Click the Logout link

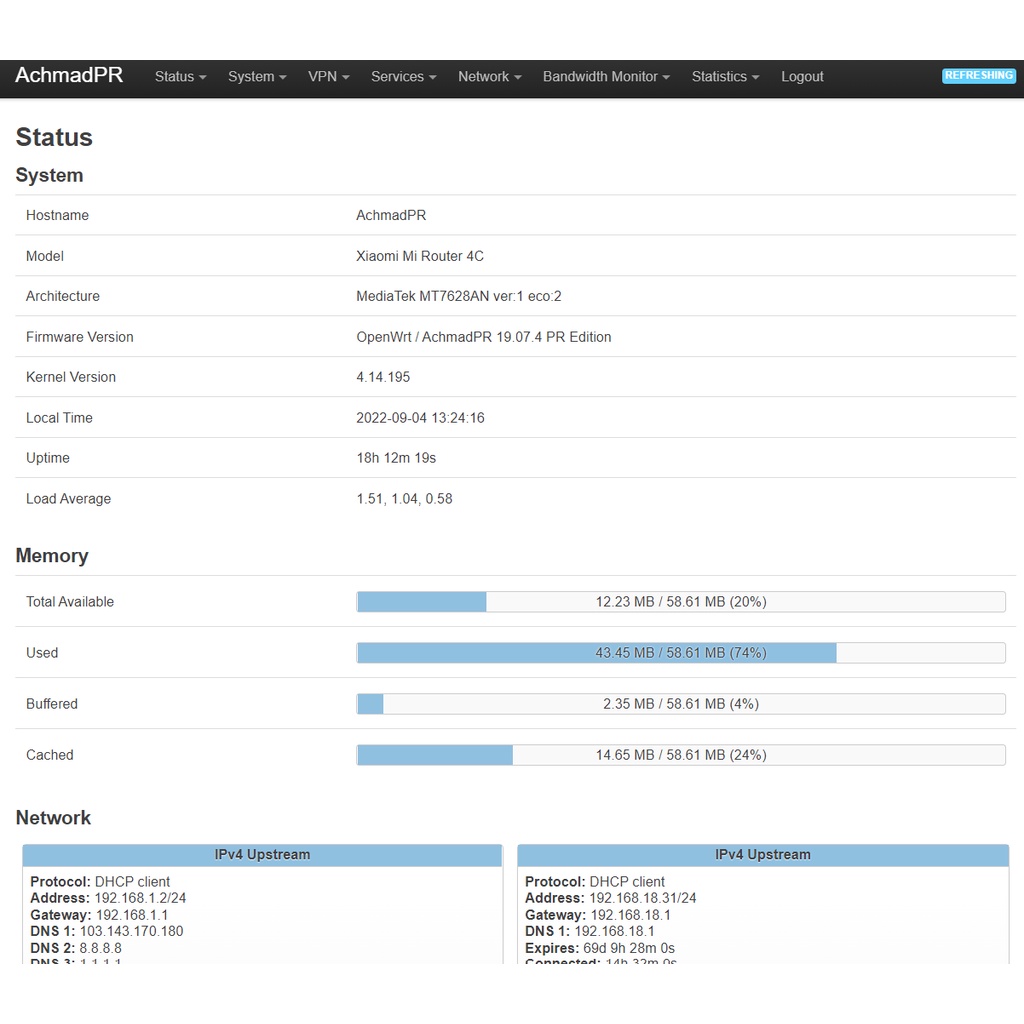[802, 77]
